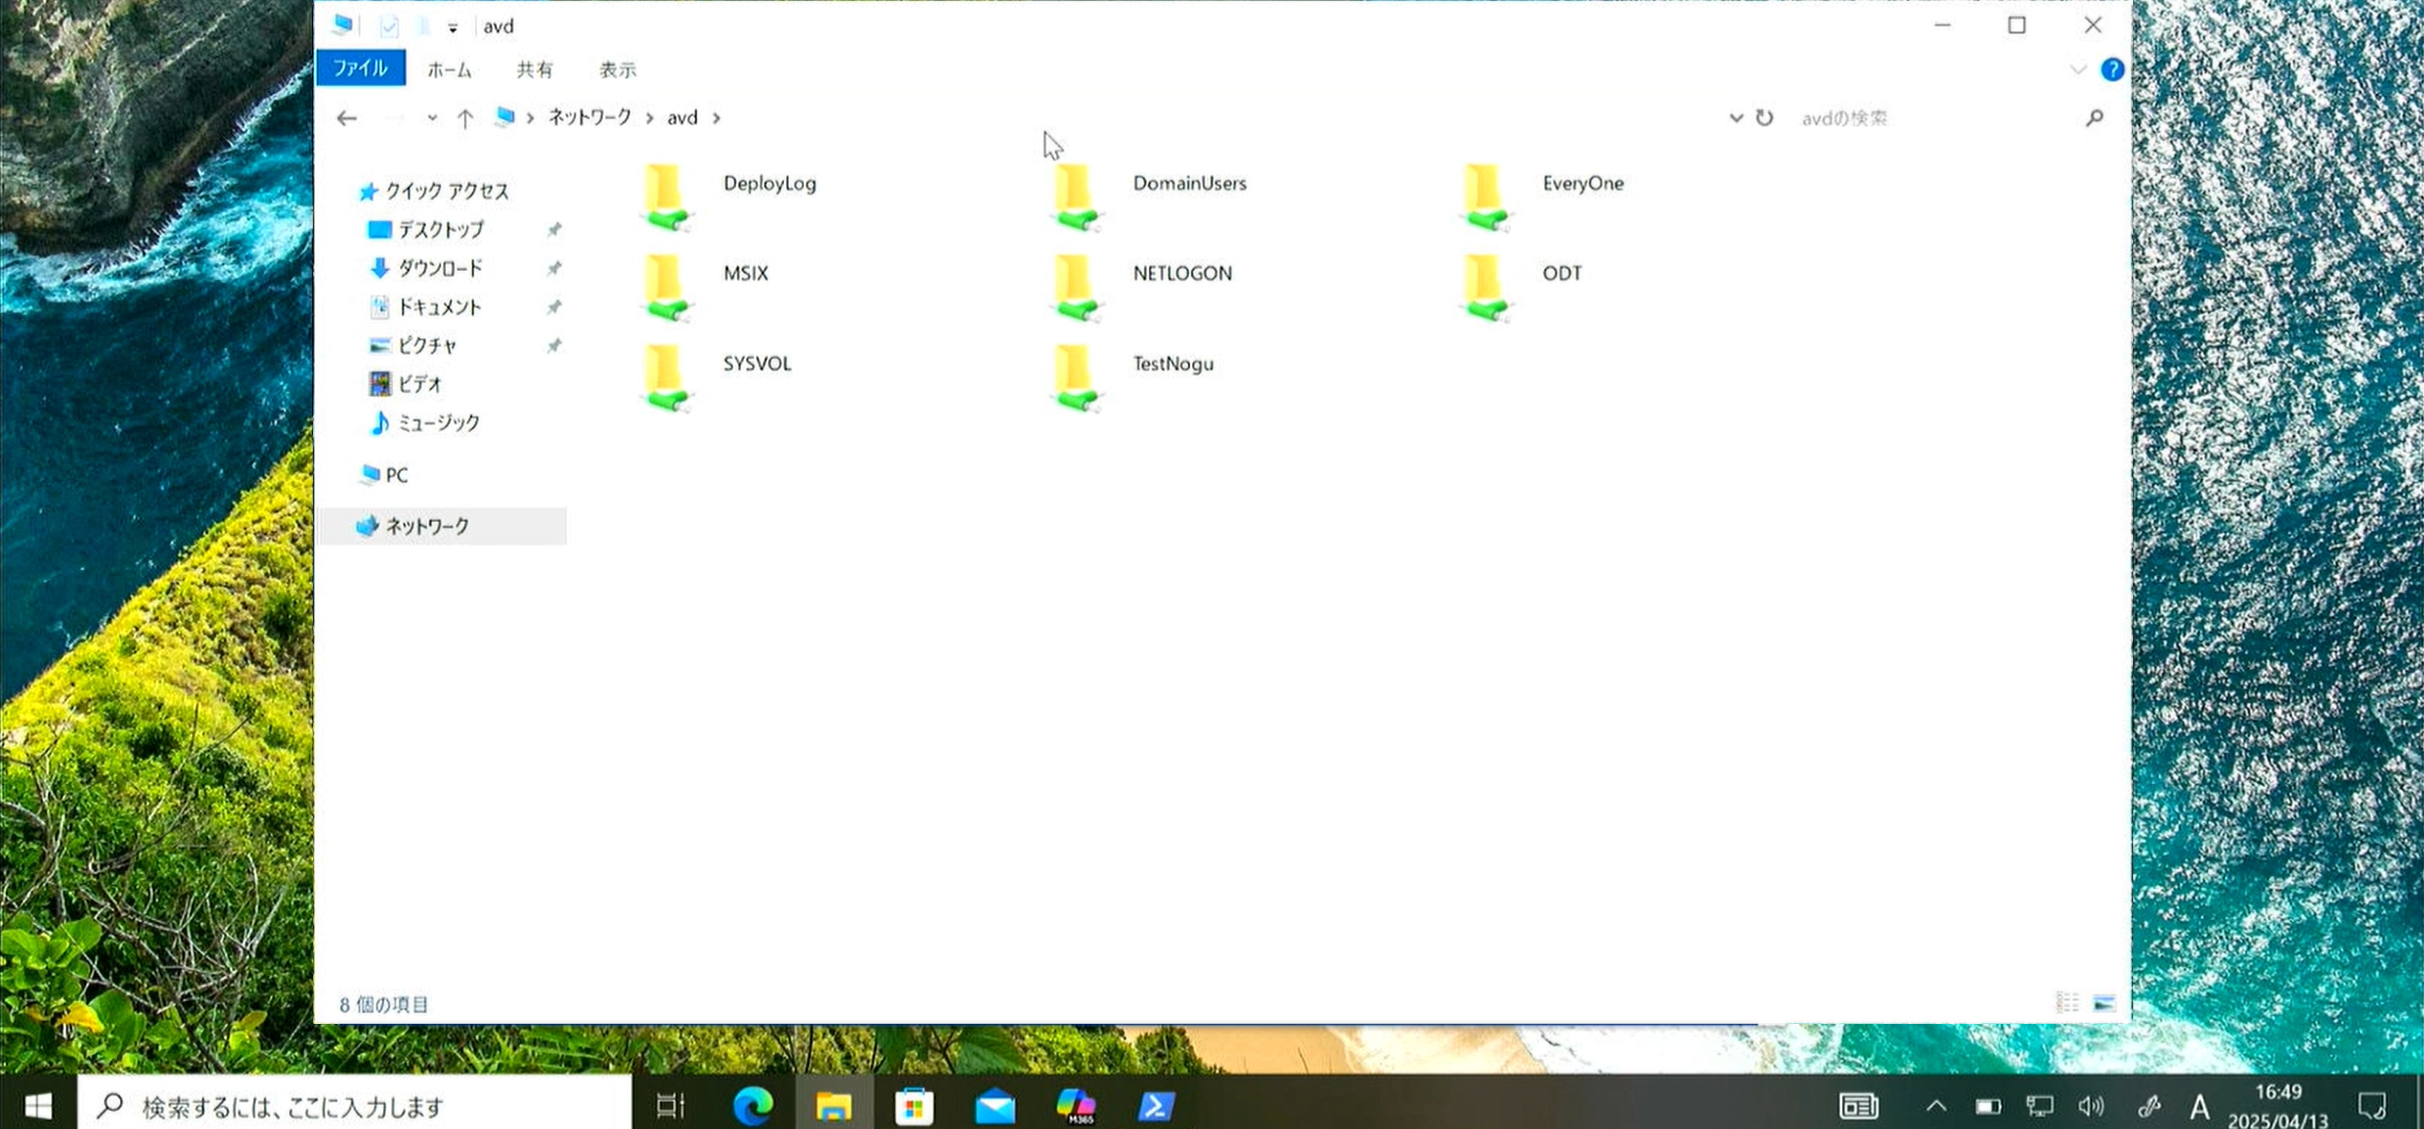This screenshot has height=1129, width=2424.
Task: Expand the ribbon with the chevron
Action: [x=2078, y=70]
